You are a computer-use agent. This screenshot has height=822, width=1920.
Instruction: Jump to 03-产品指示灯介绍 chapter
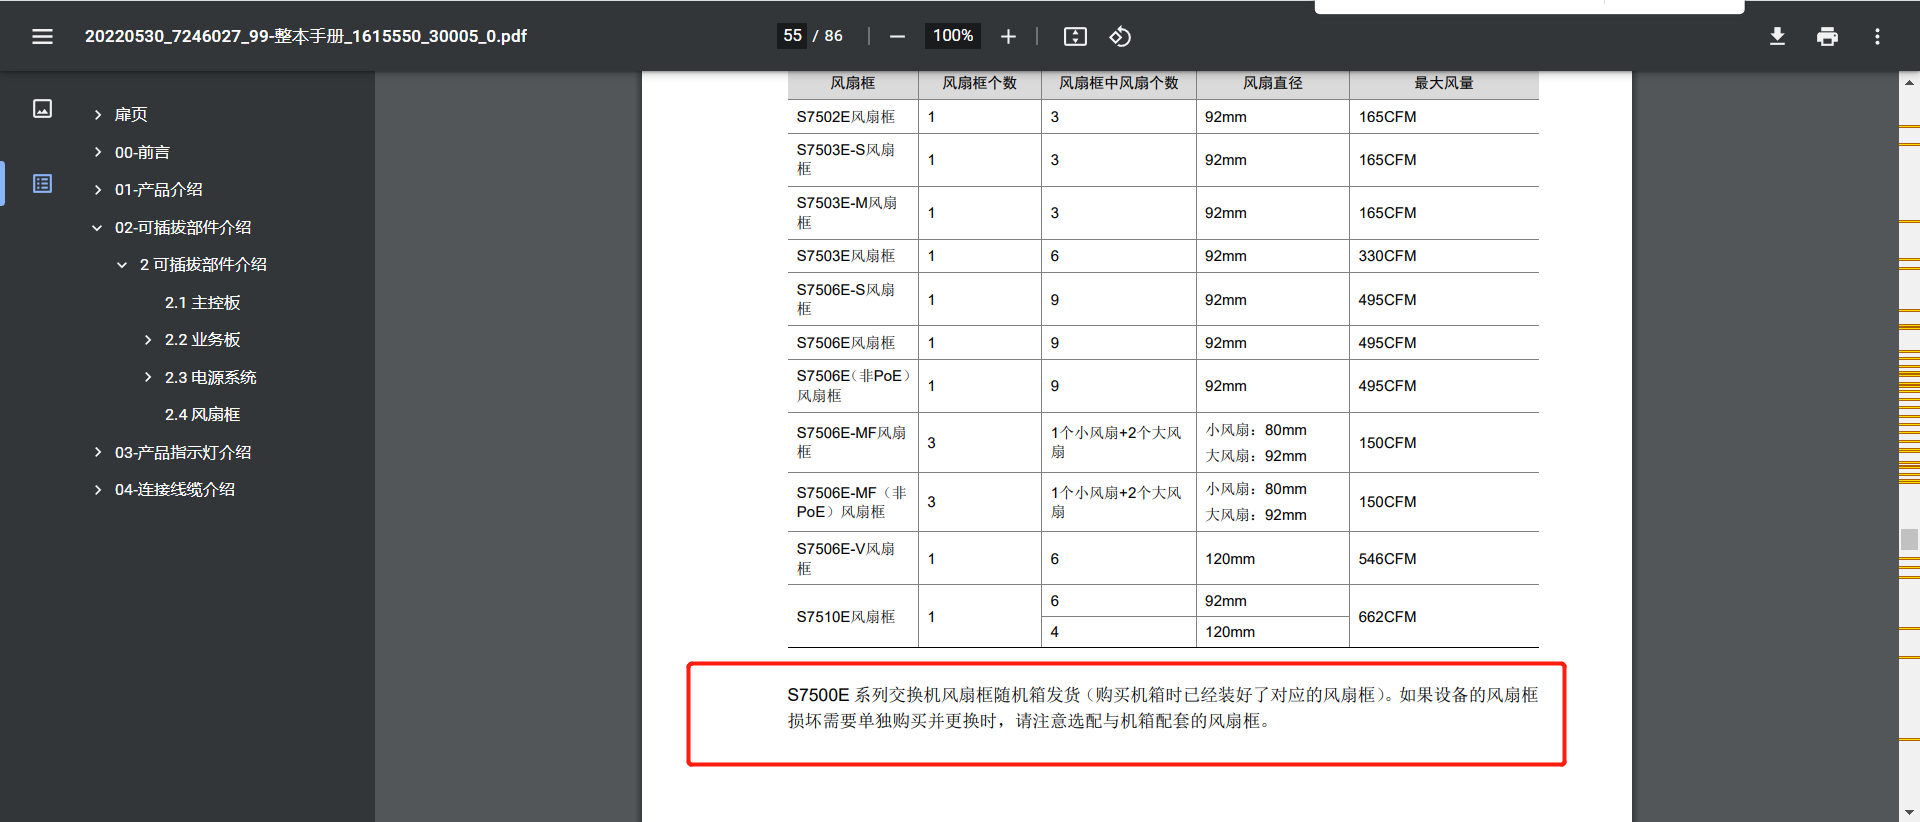tap(183, 452)
